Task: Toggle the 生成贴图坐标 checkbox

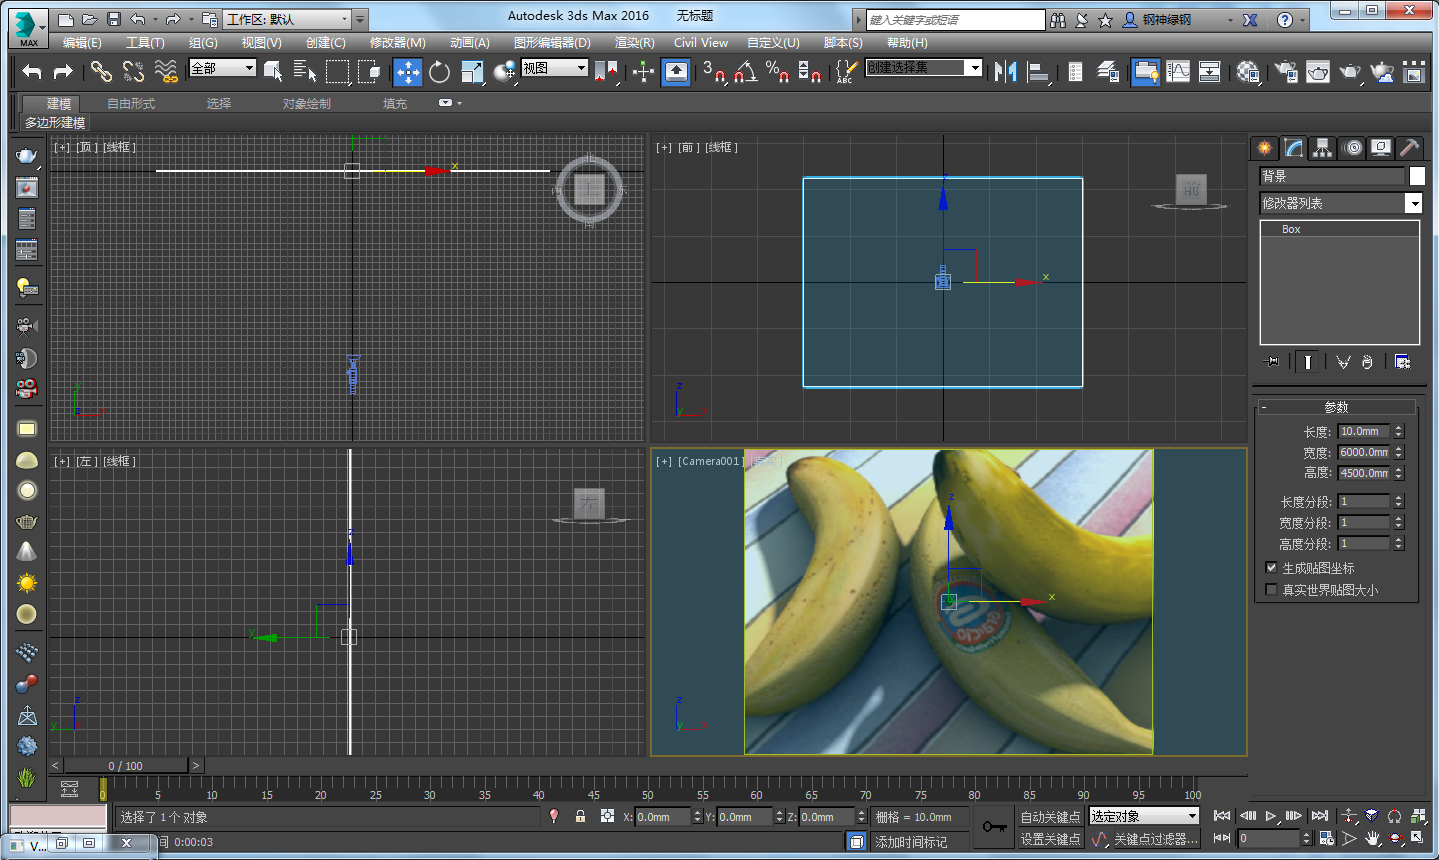Action: tap(1271, 568)
